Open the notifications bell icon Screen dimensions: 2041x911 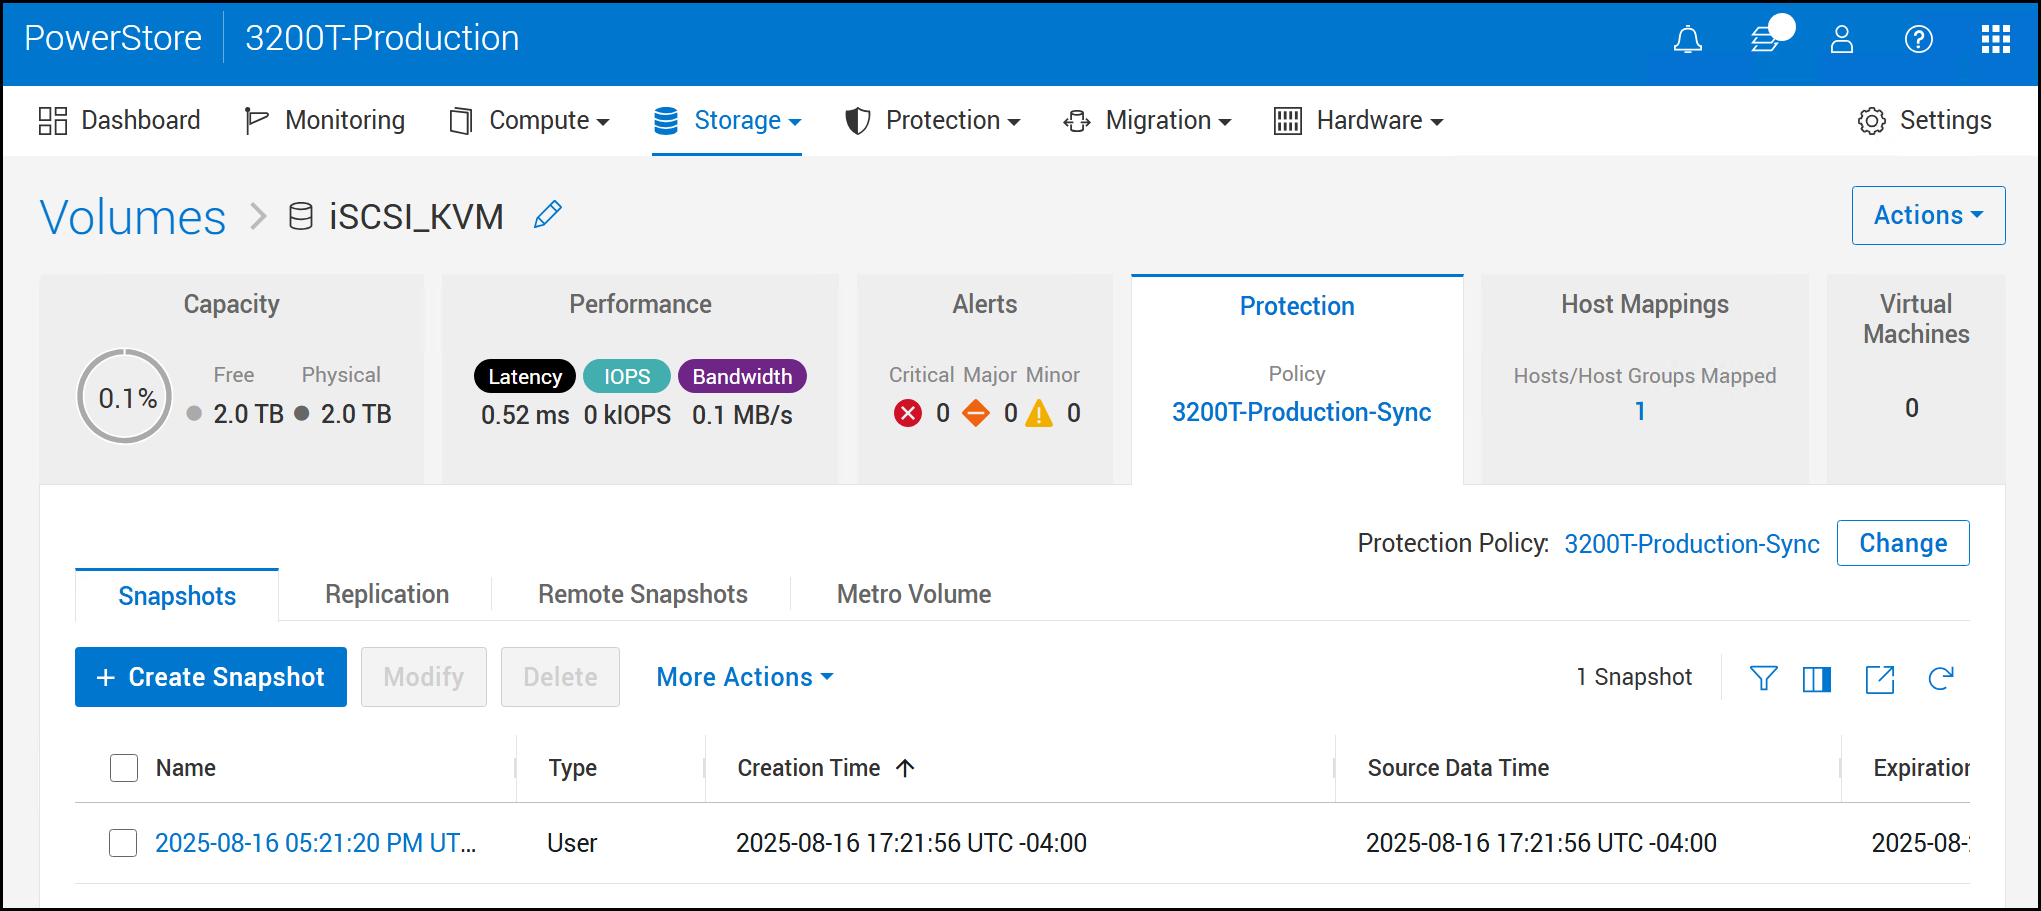tap(1688, 39)
